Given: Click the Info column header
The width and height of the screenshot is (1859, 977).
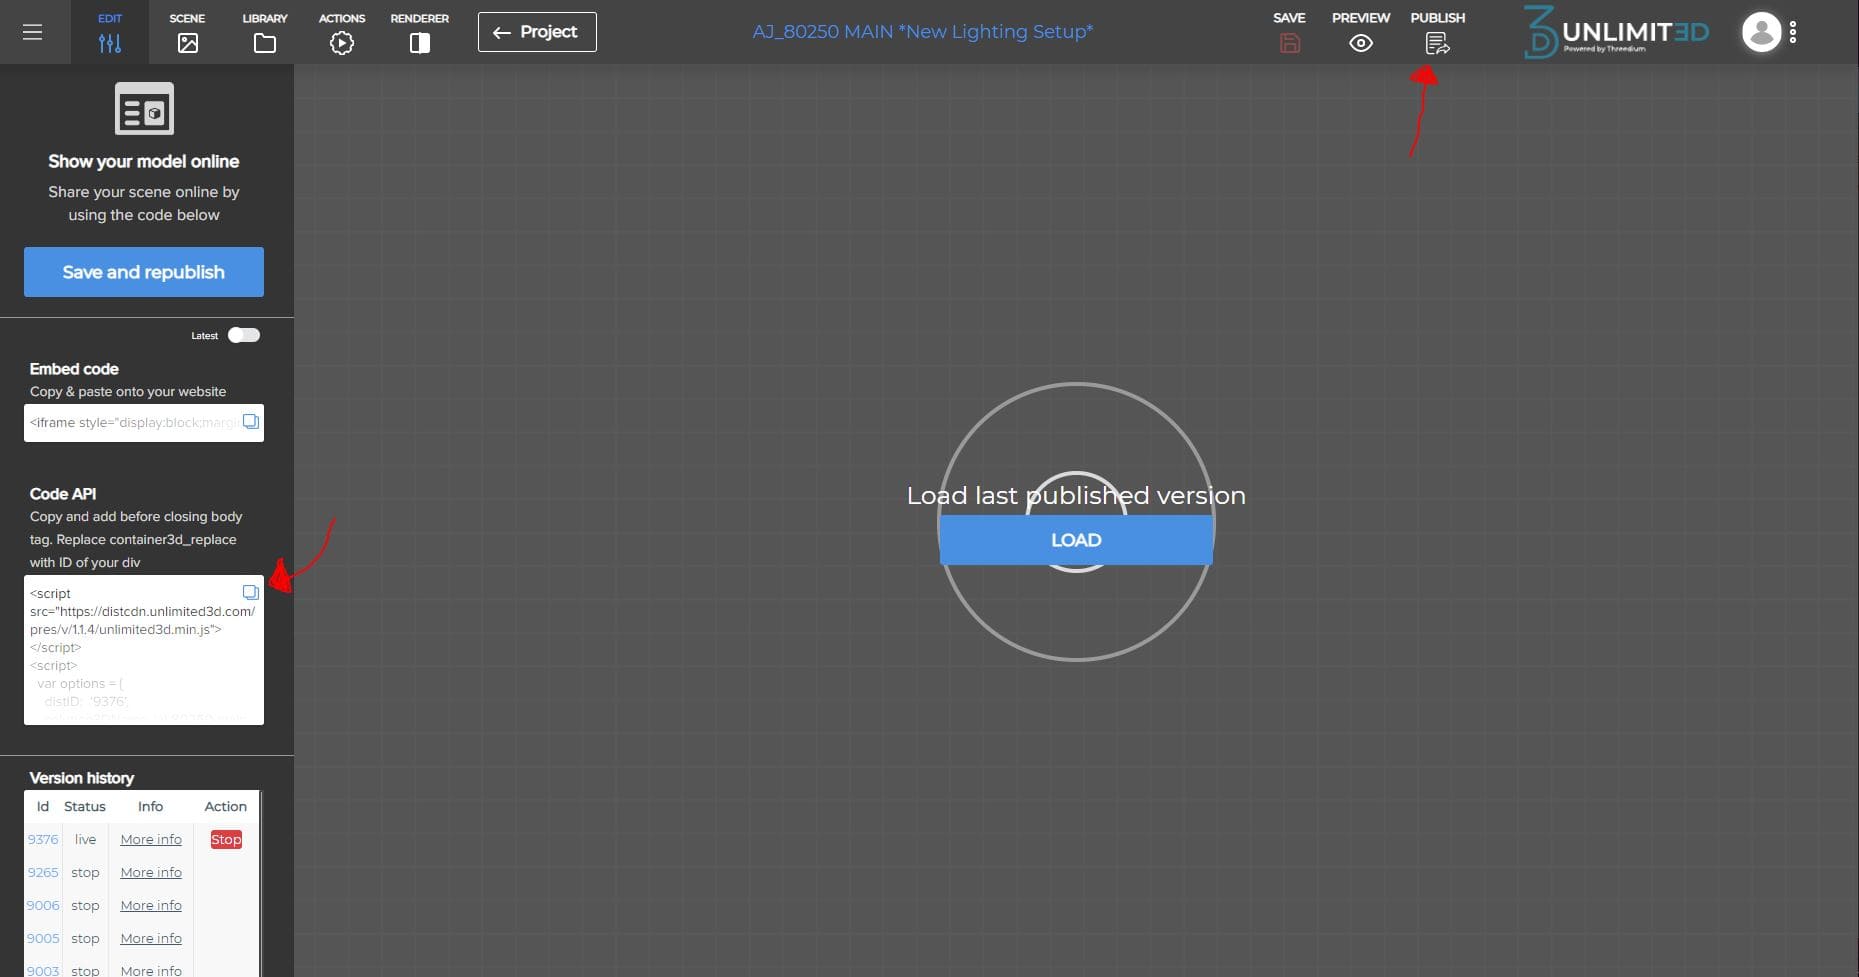Looking at the screenshot, I should point(150,806).
